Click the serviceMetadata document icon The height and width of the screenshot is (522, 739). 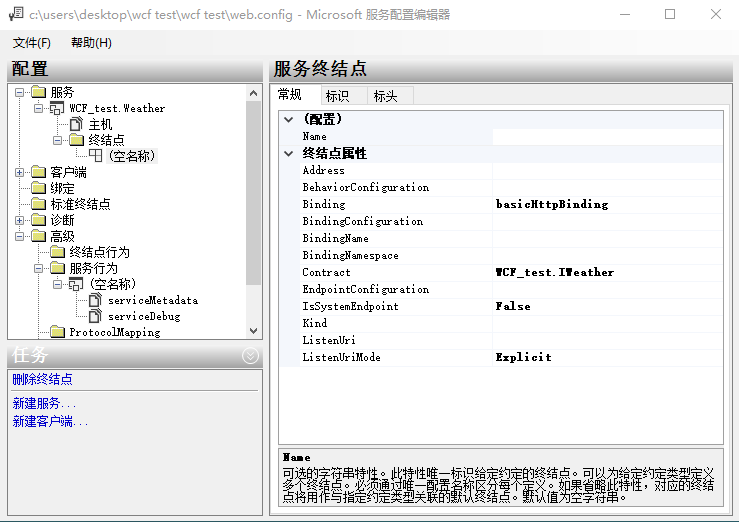pos(95,300)
